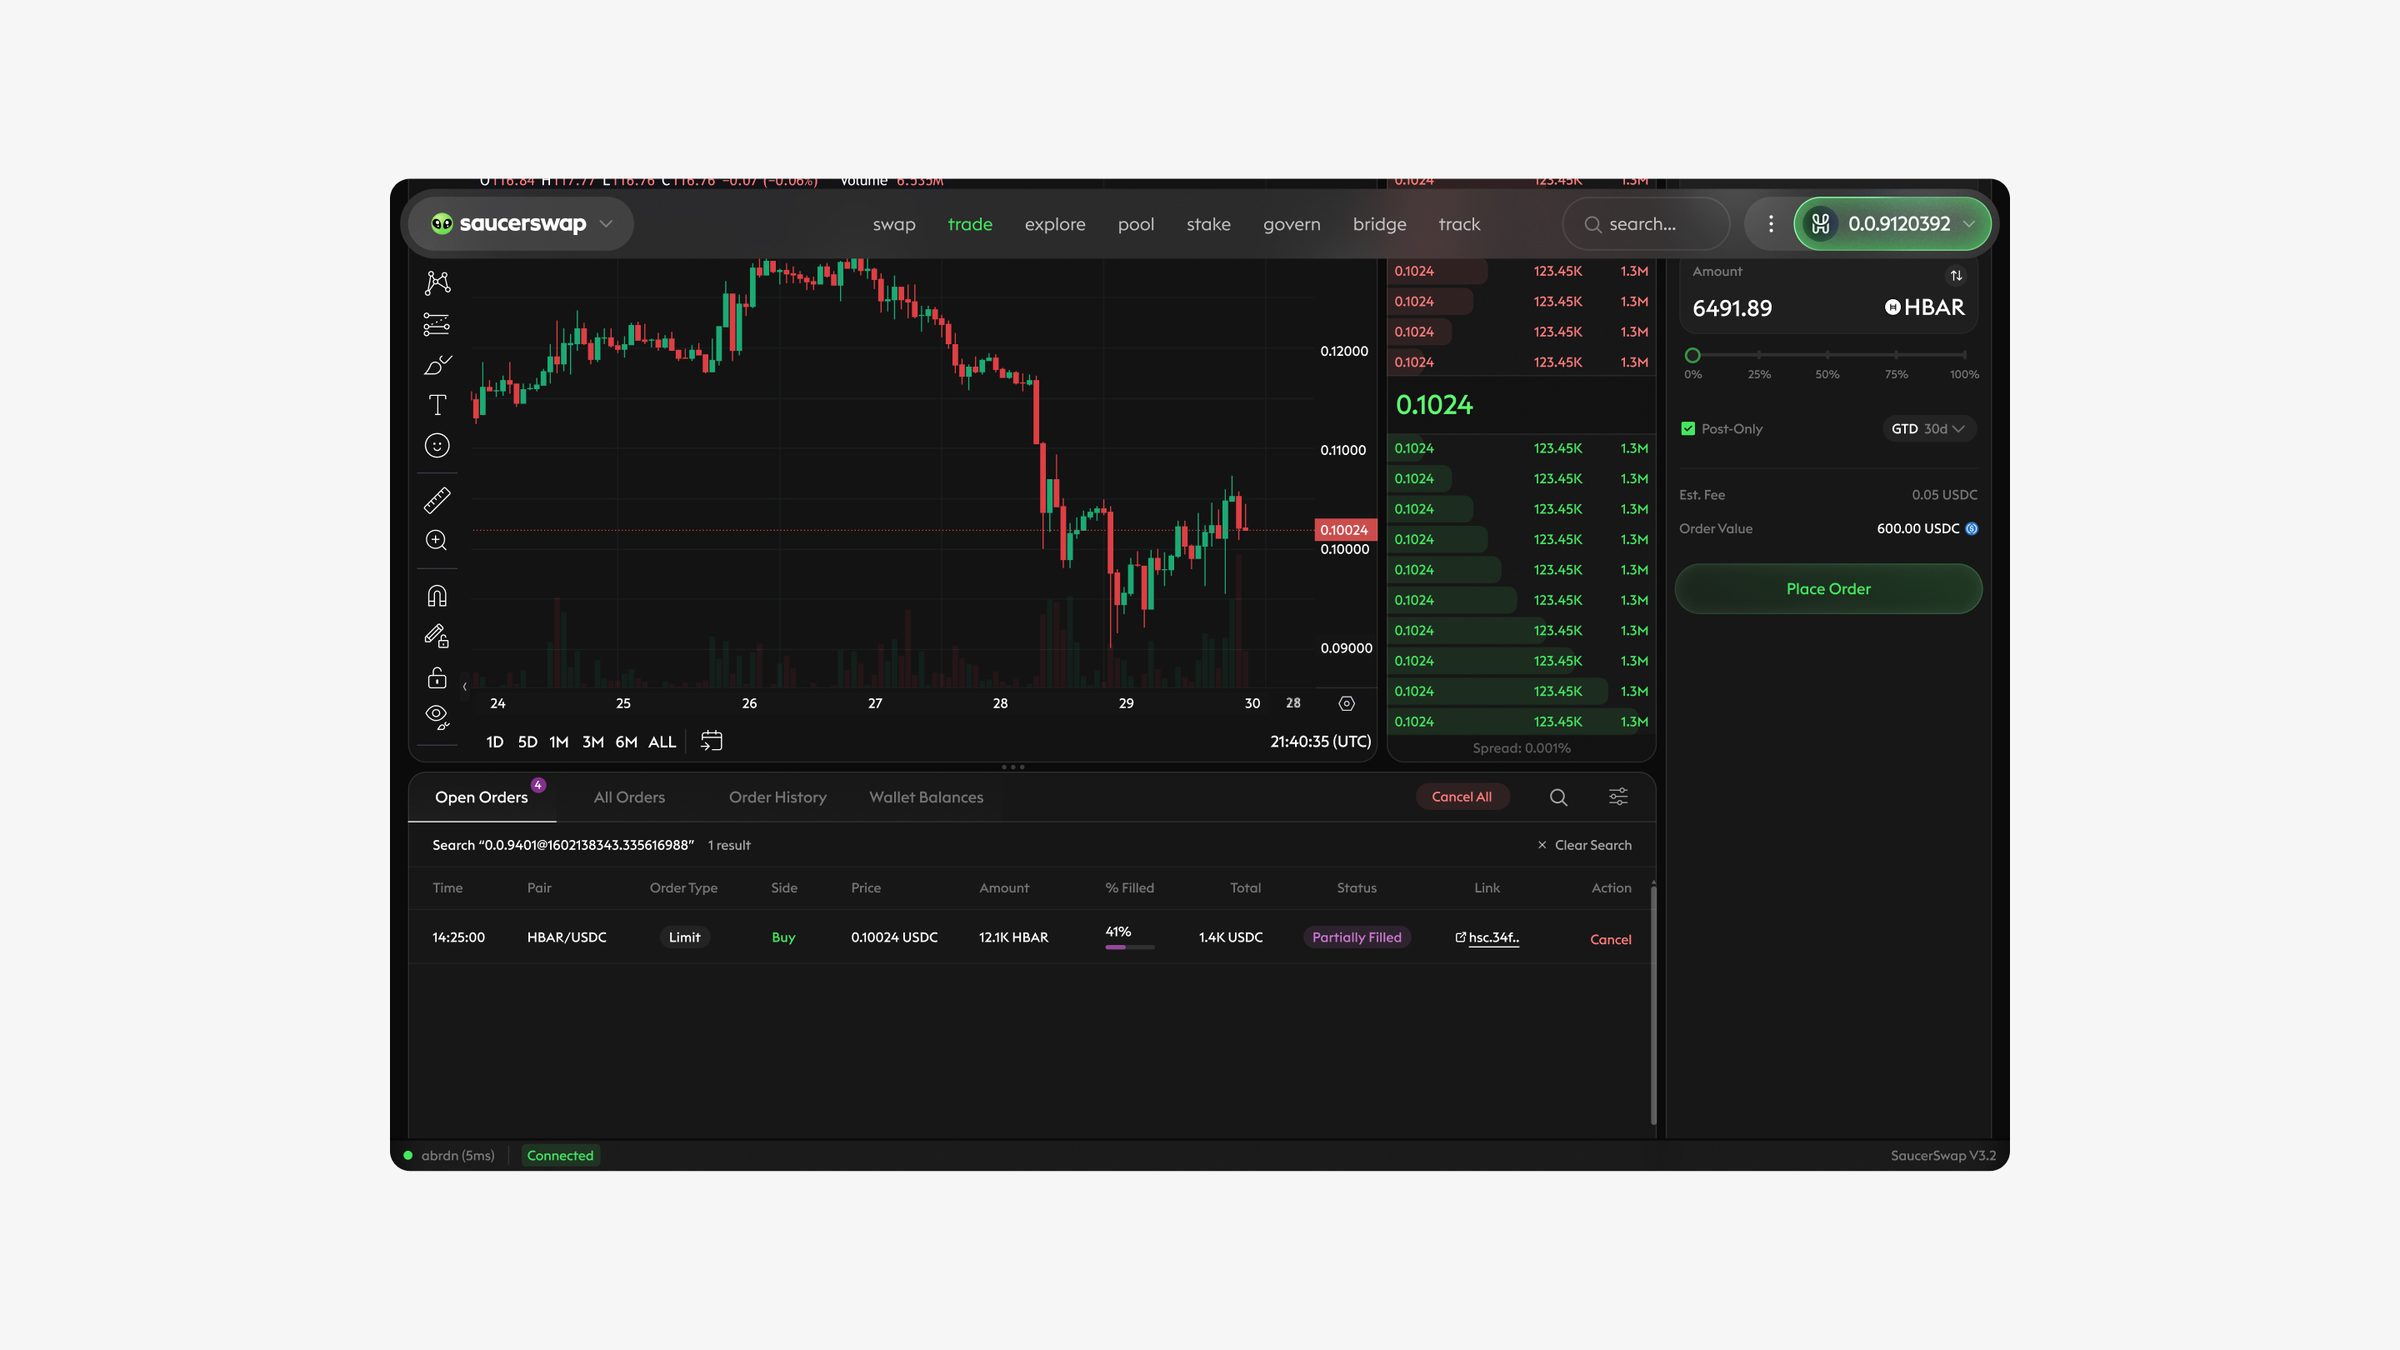Switch to the All Orders tab
The height and width of the screenshot is (1350, 2400).
629,798
